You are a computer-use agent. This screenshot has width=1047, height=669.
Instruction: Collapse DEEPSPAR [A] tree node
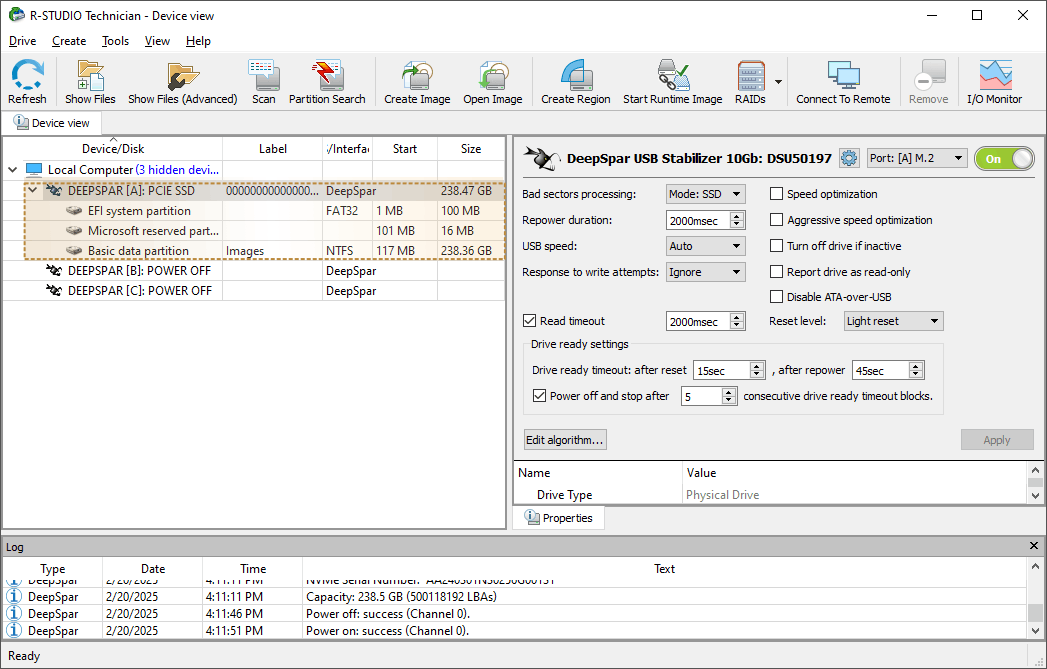32,190
